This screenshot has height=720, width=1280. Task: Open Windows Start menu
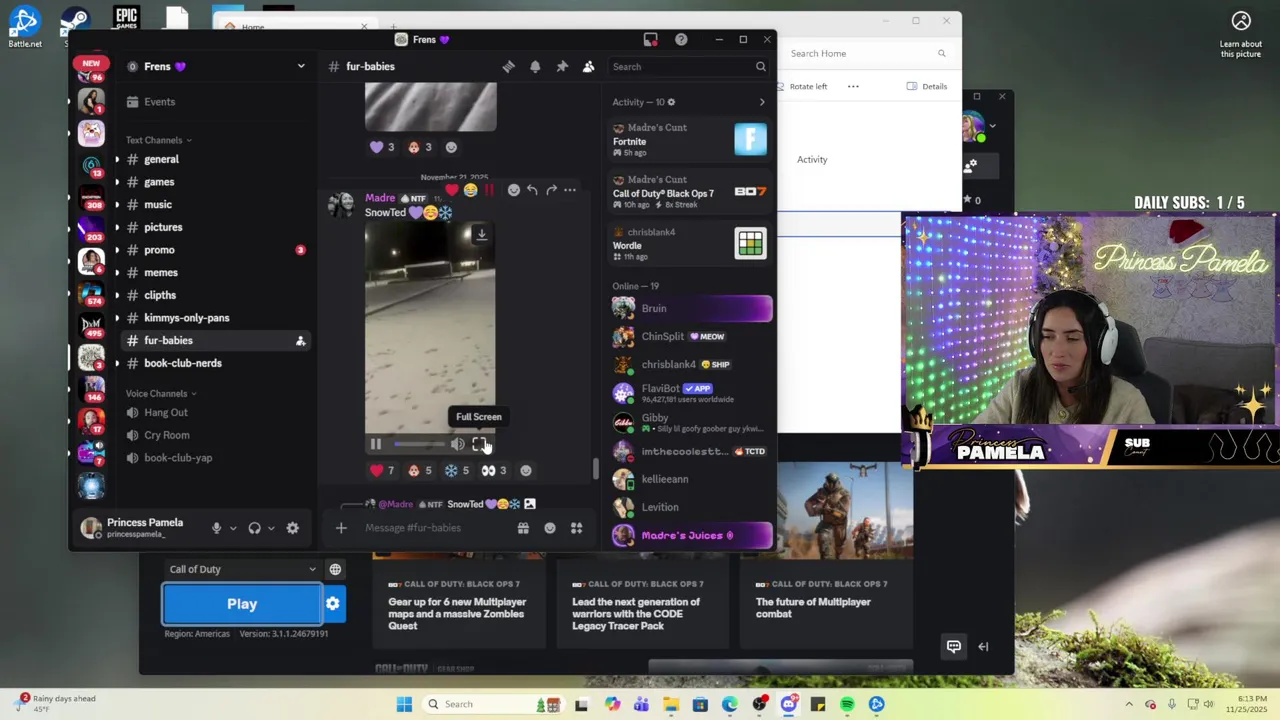(x=404, y=704)
